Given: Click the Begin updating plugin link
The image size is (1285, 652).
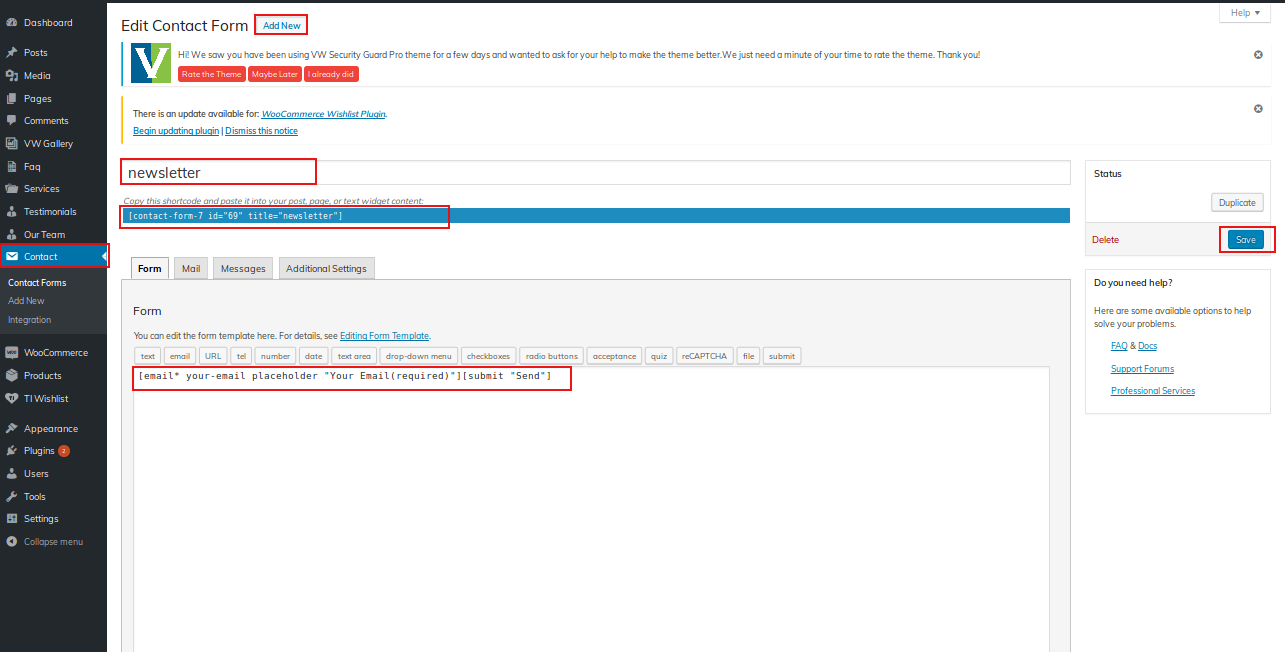Looking at the screenshot, I should coord(176,131).
